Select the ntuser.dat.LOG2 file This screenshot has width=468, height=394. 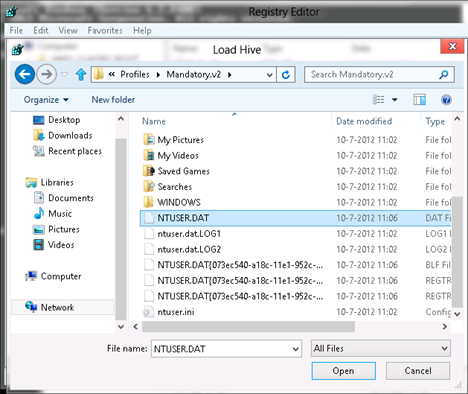click(295, 249)
